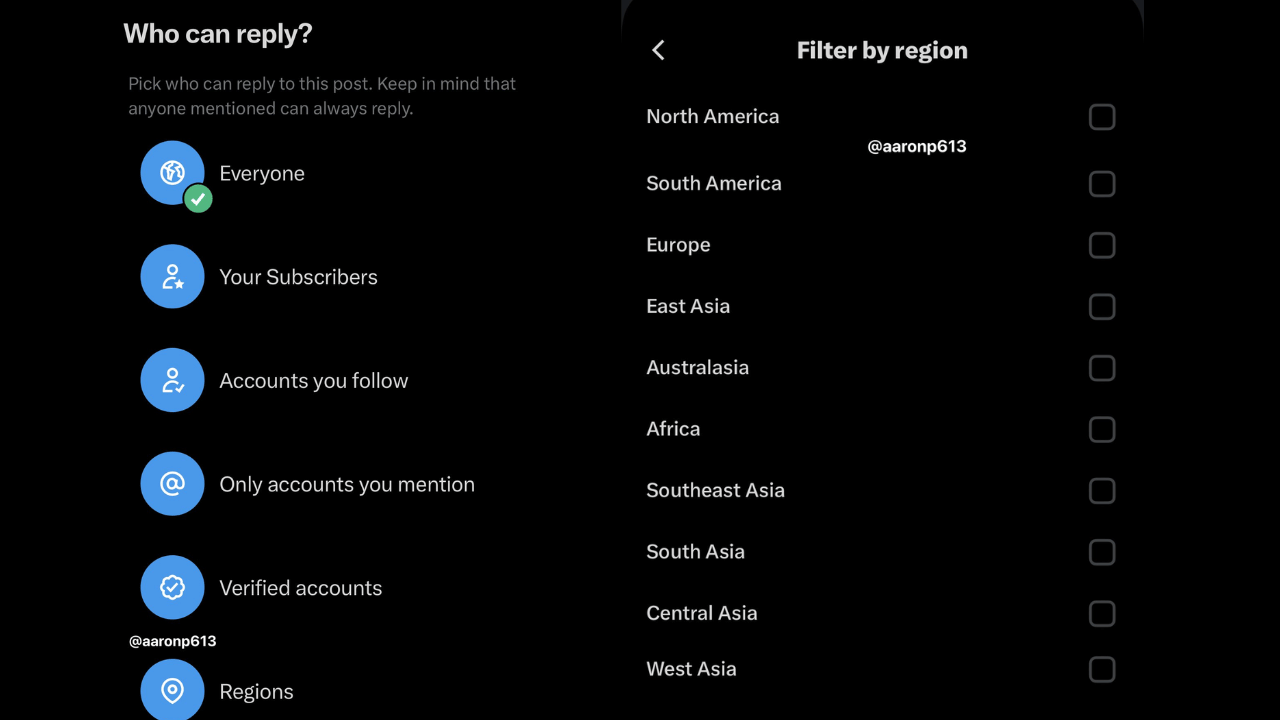Open the Regions location pin icon
Viewport: 1280px width, 720px height.
coord(172,690)
